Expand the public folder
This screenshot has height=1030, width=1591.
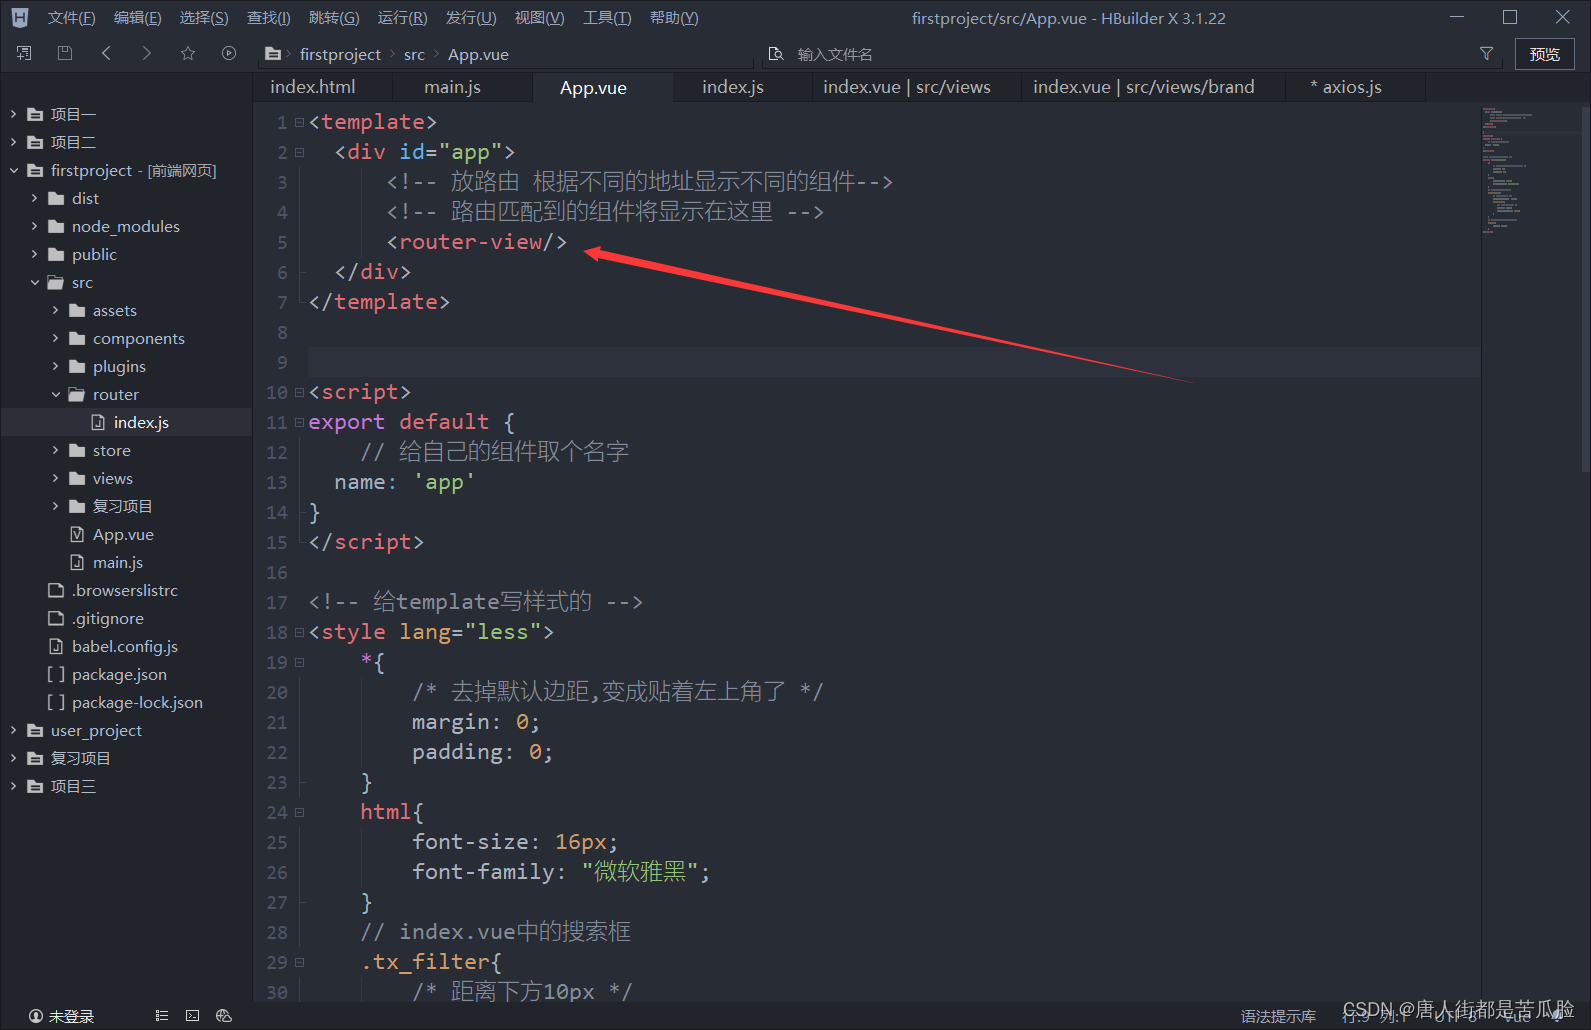click(x=34, y=254)
